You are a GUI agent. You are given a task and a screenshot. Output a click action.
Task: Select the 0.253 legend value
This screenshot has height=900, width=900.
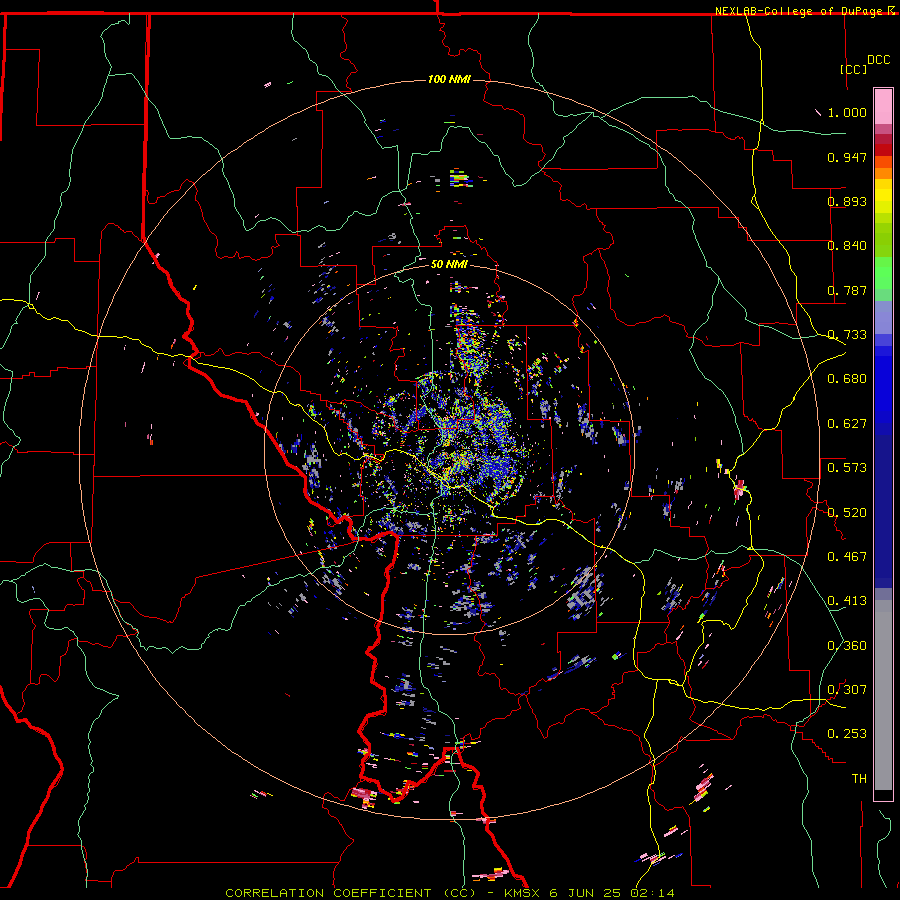[x=847, y=734]
